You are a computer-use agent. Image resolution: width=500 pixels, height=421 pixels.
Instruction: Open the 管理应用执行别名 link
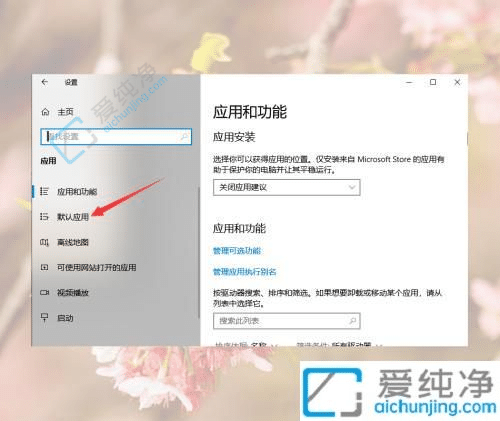click(245, 272)
